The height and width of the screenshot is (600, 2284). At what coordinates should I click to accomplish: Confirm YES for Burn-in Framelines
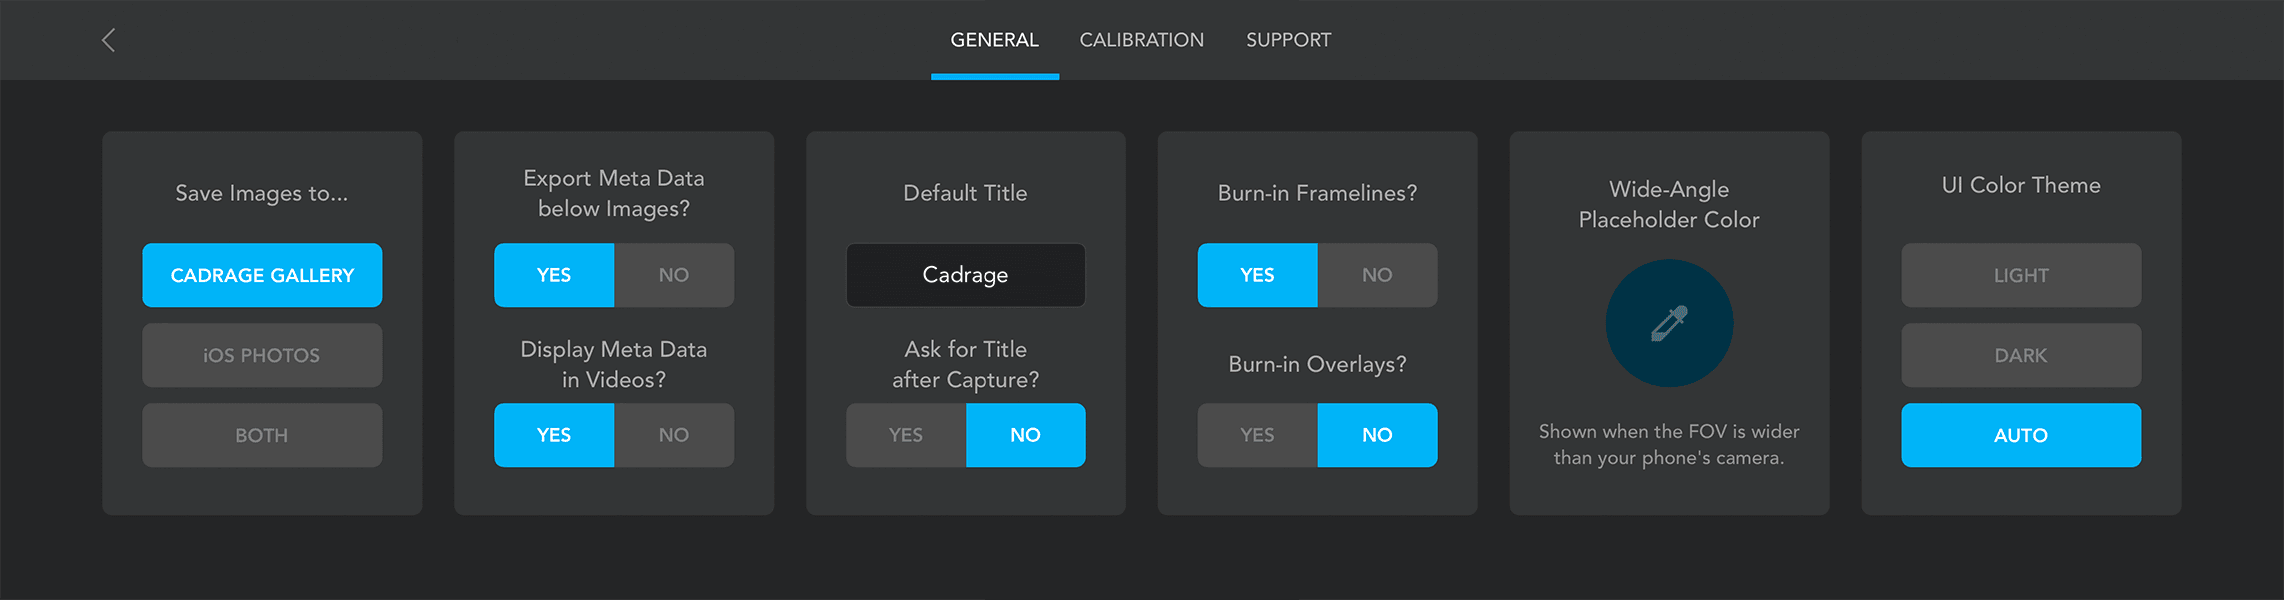1256,274
